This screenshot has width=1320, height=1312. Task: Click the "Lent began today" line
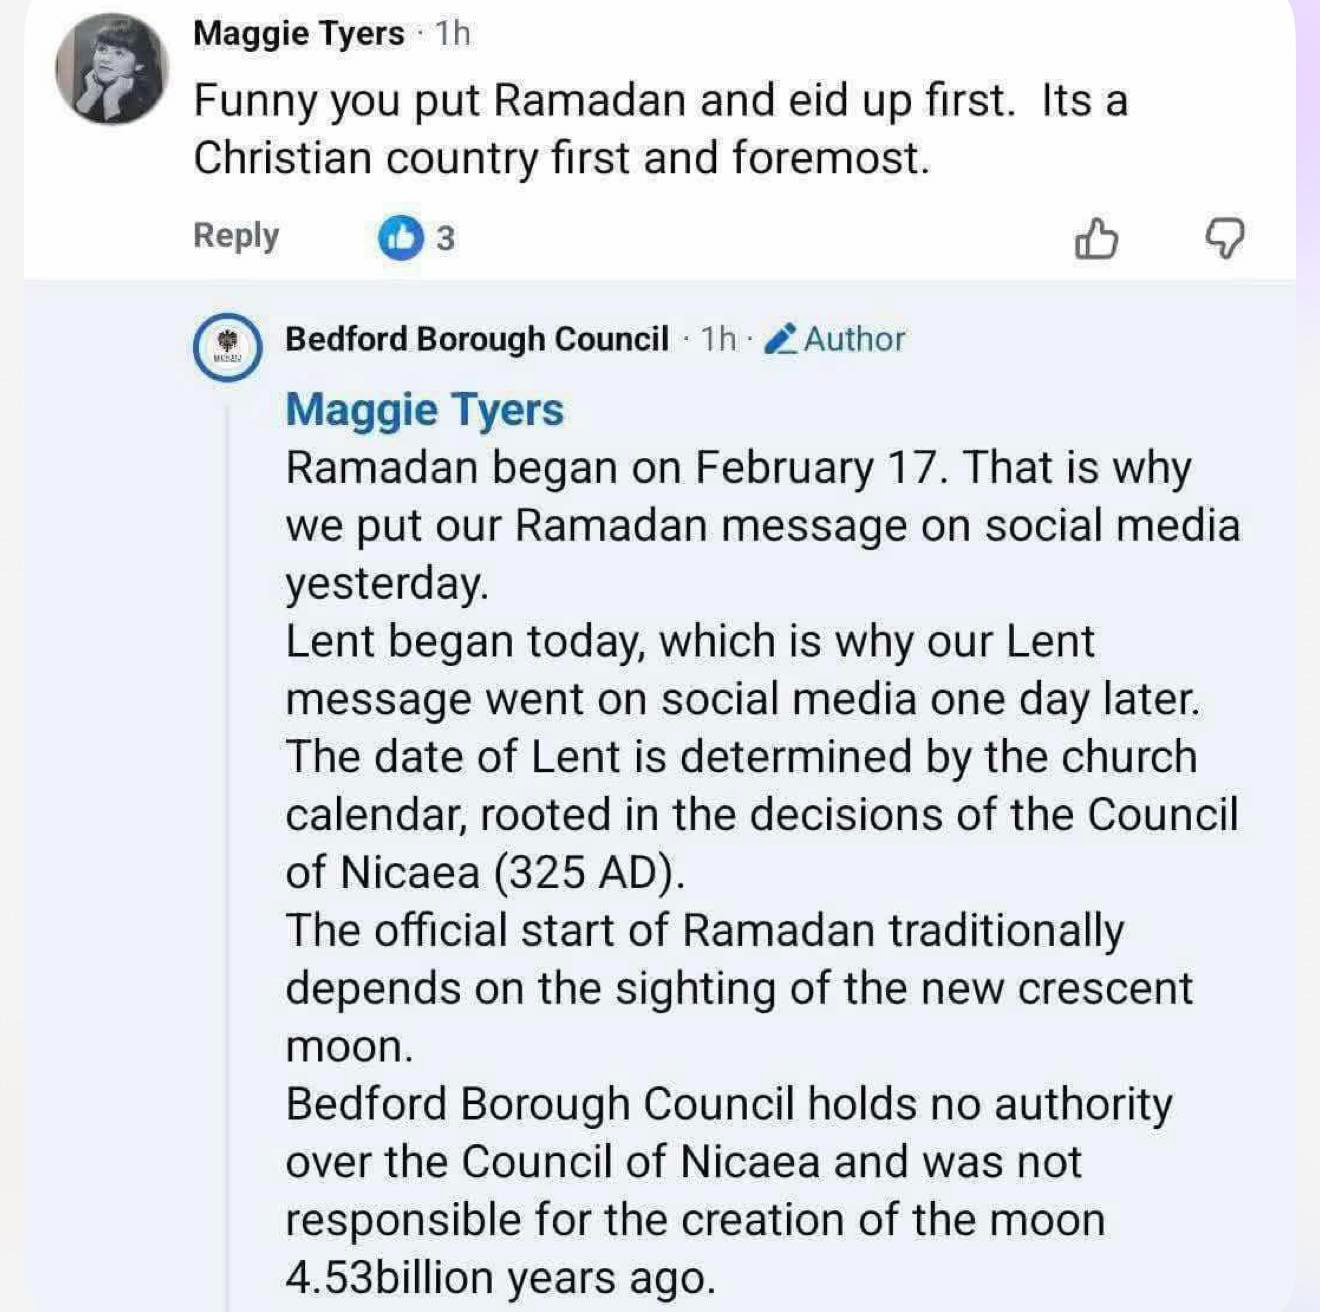click(690, 641)
